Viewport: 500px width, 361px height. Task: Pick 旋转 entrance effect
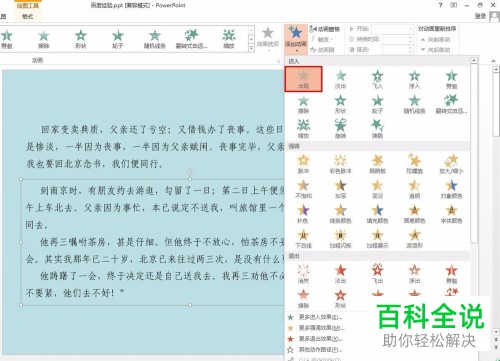coord(340,129)
